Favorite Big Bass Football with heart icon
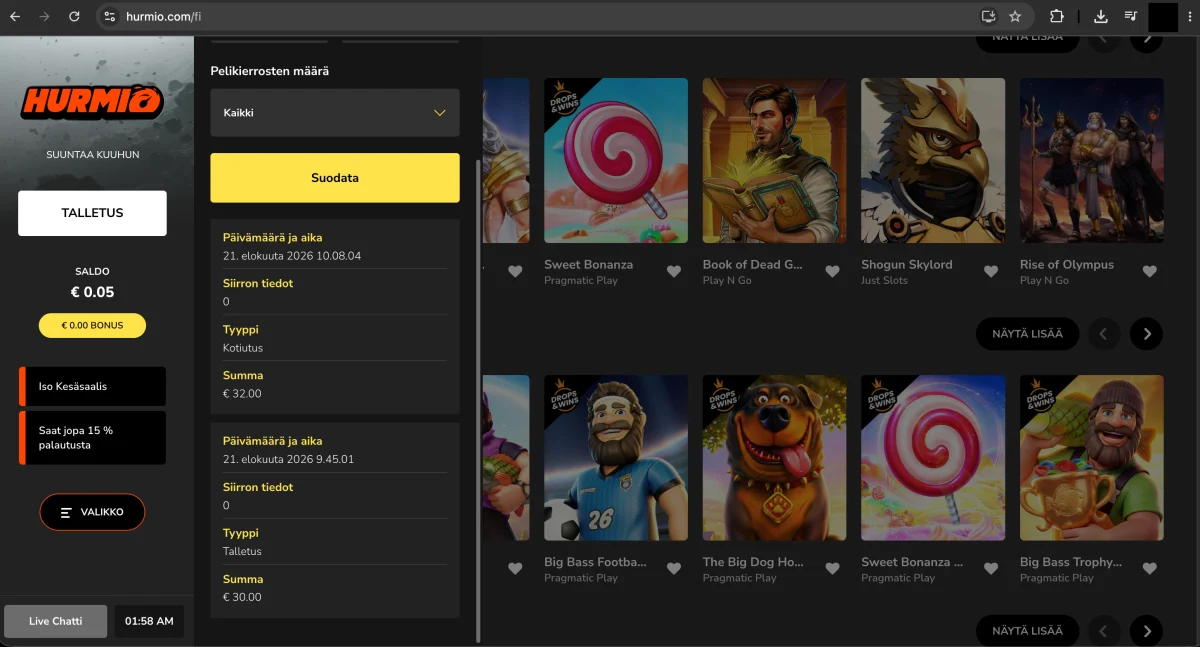Image resolution: width=1200 pixels, height=647 pixels. coord(674,568)
